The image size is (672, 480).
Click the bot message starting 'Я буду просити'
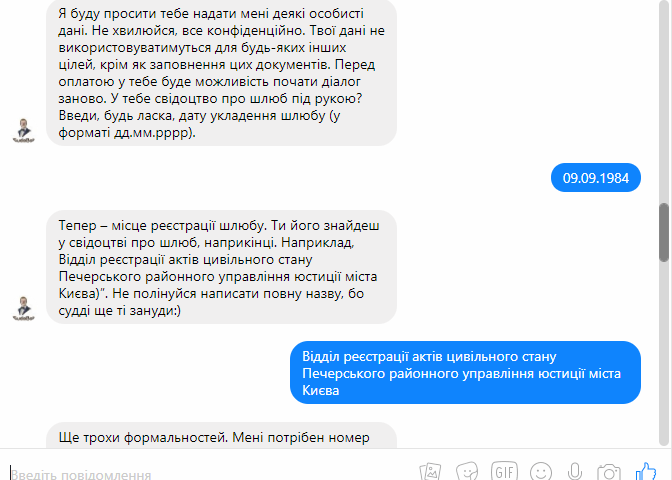[x=221, y=72]
